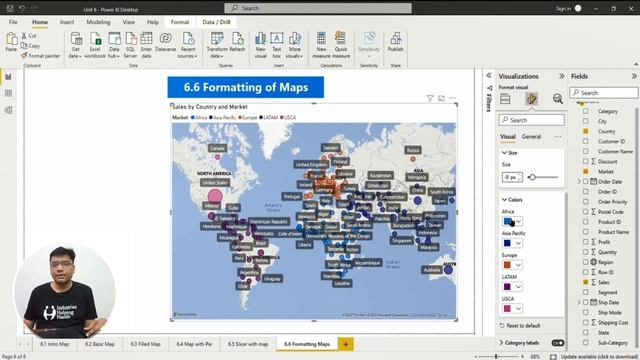This screenshot has width=640, height=360.
Task: Create a Quick measure
Action: 341,45
